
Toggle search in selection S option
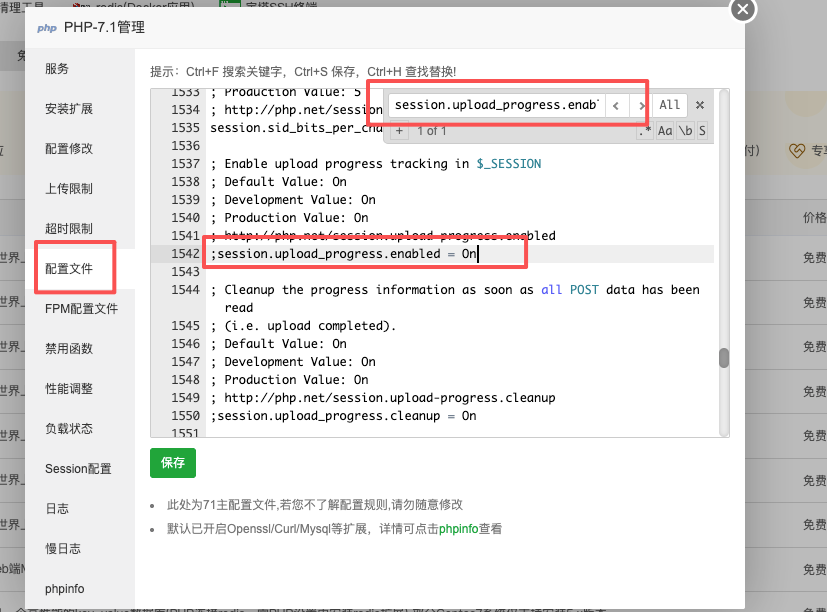(702, 131)
